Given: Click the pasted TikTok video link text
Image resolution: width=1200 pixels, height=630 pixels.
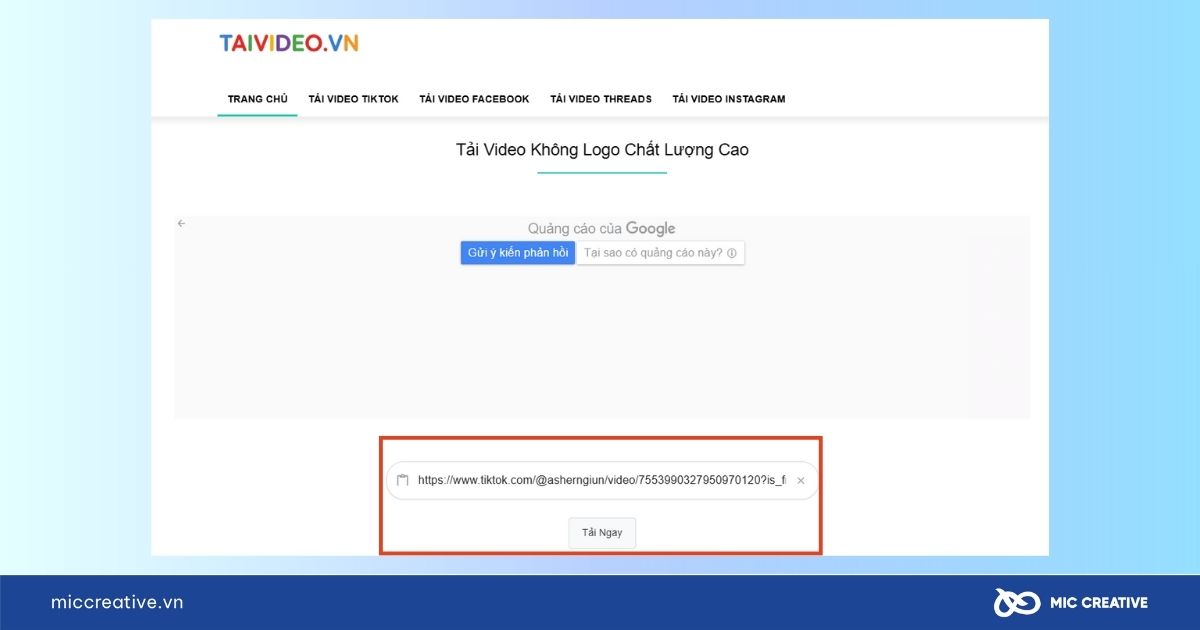Looking at the screenshot, I should 600,480.
